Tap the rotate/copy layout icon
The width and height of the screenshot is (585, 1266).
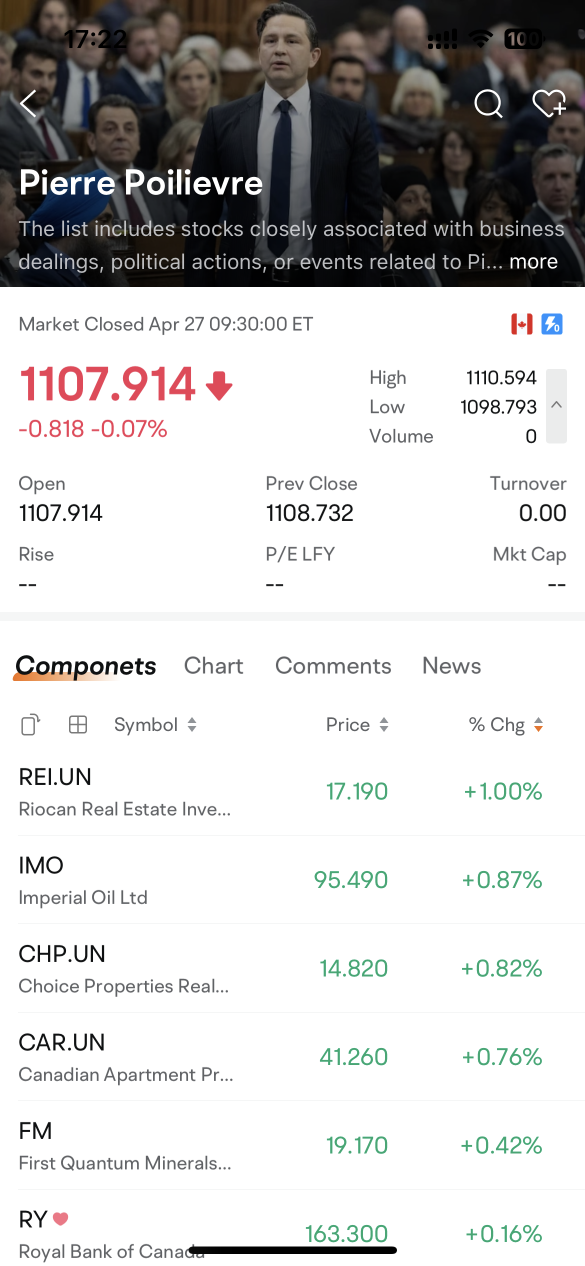tap(30, 725)
